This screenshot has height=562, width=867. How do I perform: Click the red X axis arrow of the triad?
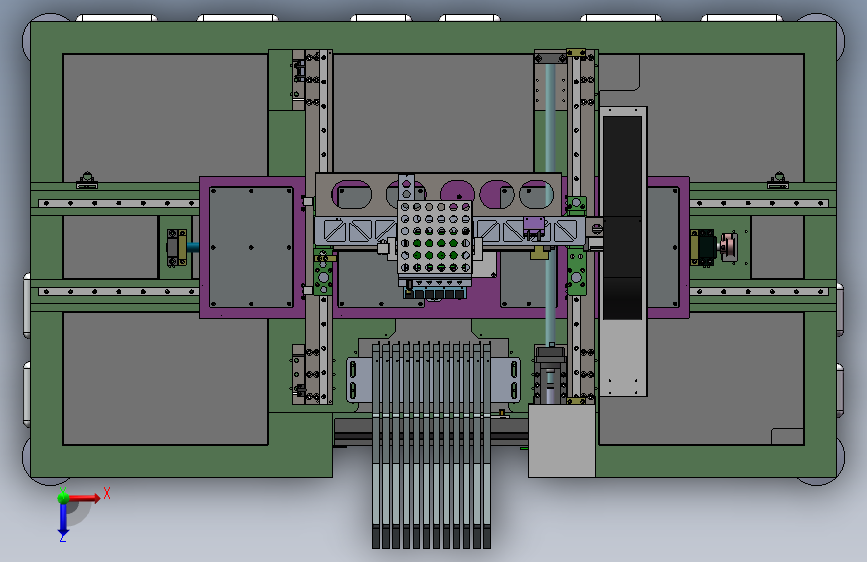tap(83, 498)
